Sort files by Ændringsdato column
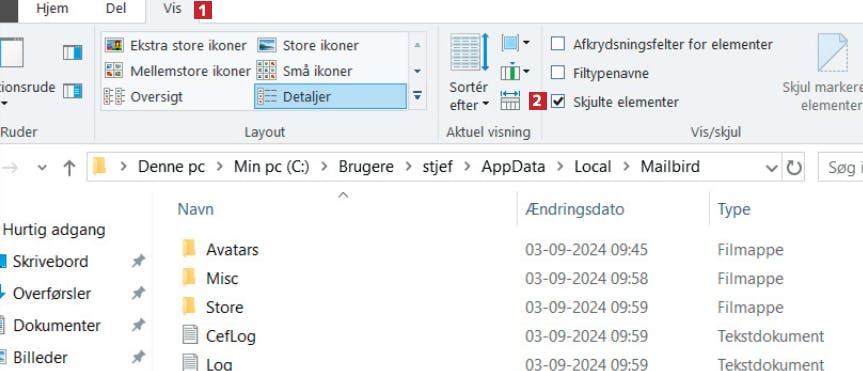863x371 pixels. pyautogui.click(x=575, y=209)
